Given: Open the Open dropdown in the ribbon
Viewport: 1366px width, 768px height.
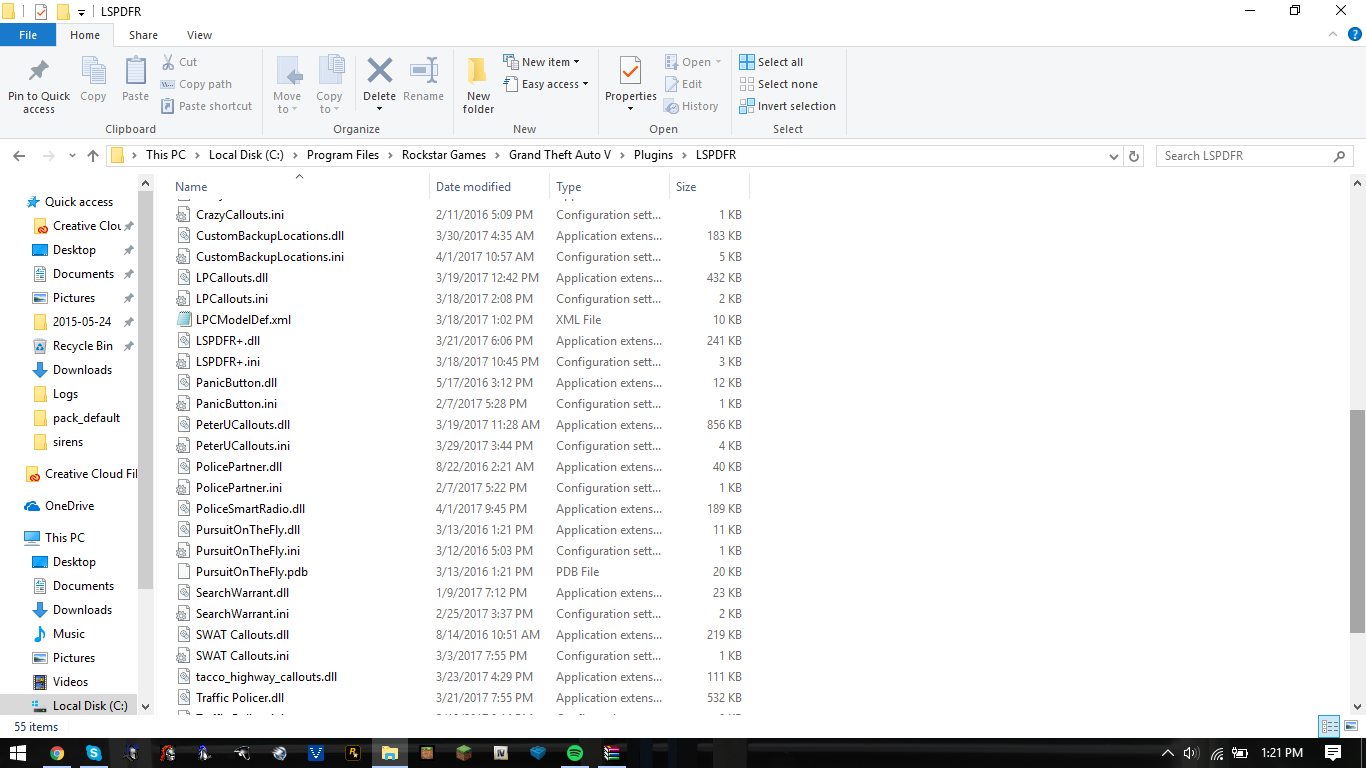Looking at the screenshot, I should coord(693,62).
